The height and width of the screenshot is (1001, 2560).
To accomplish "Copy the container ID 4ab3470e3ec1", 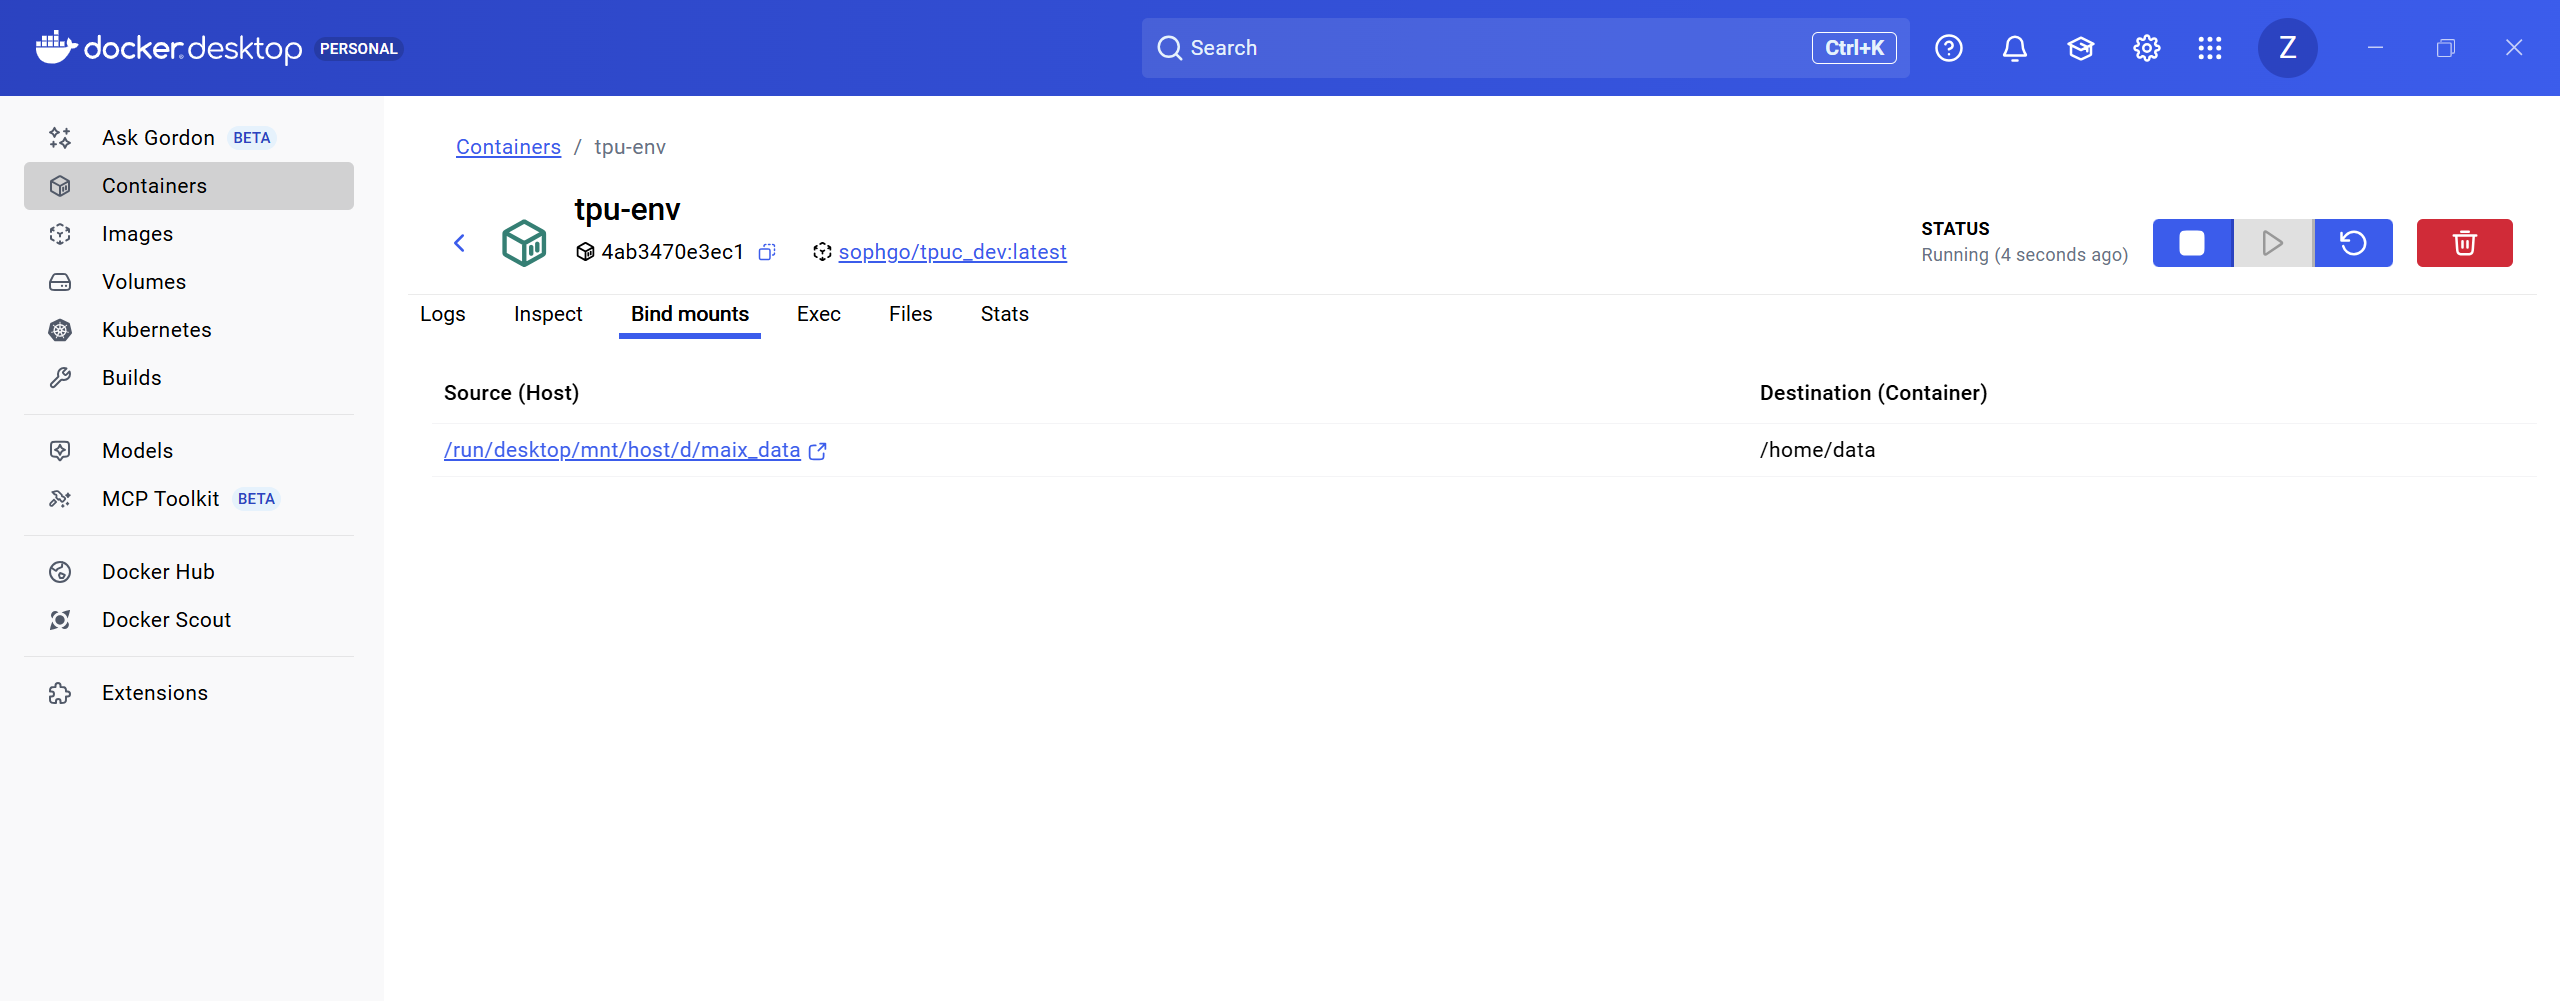I will [767, 252].
